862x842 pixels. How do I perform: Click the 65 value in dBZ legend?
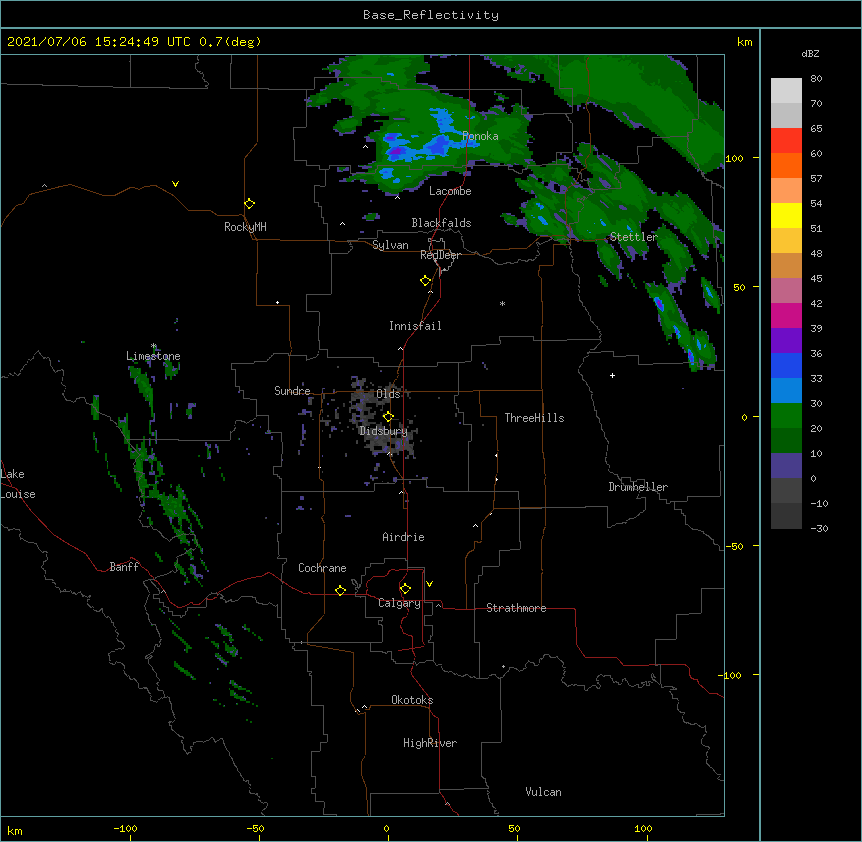coord(816,128)
